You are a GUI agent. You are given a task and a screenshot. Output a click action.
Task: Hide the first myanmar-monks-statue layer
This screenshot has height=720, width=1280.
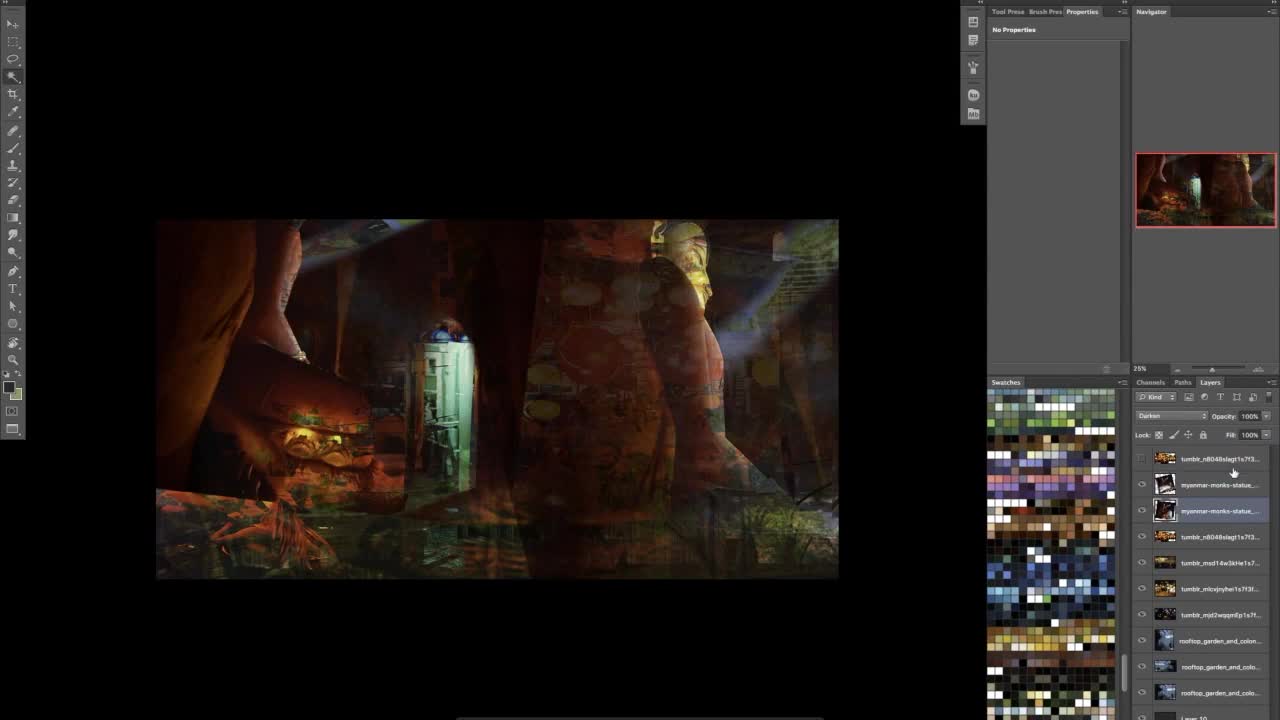tap(1142, 485)
